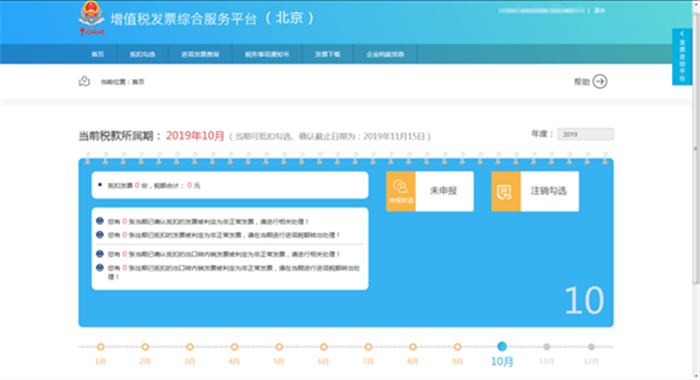Select the 7月 timeline marker
Screen dimensions: 700x380
point(368,347)
